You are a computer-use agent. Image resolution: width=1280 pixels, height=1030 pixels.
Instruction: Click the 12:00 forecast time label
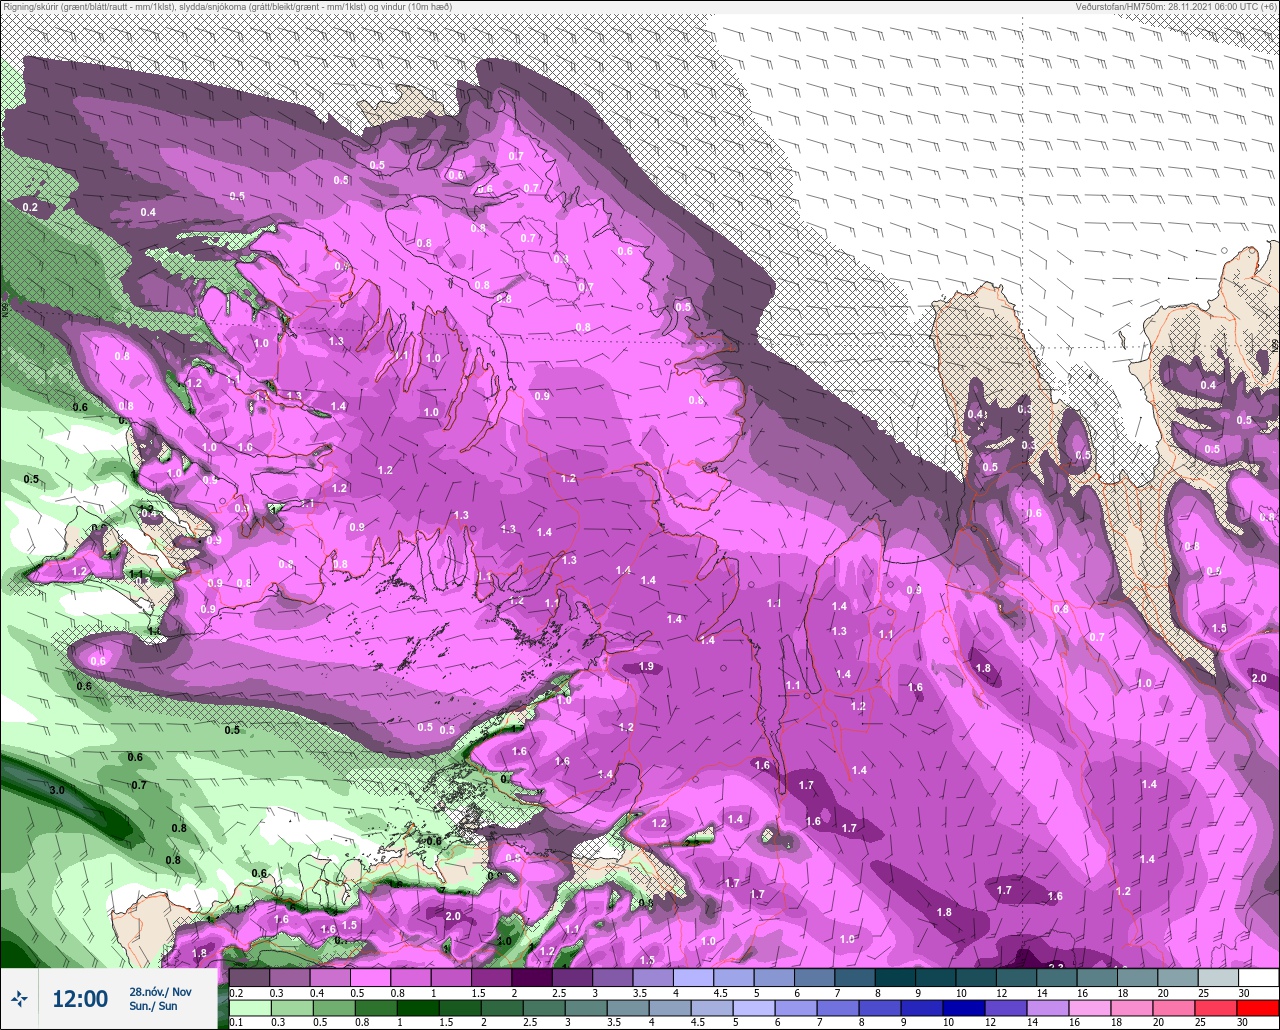(x=80, y=999)
